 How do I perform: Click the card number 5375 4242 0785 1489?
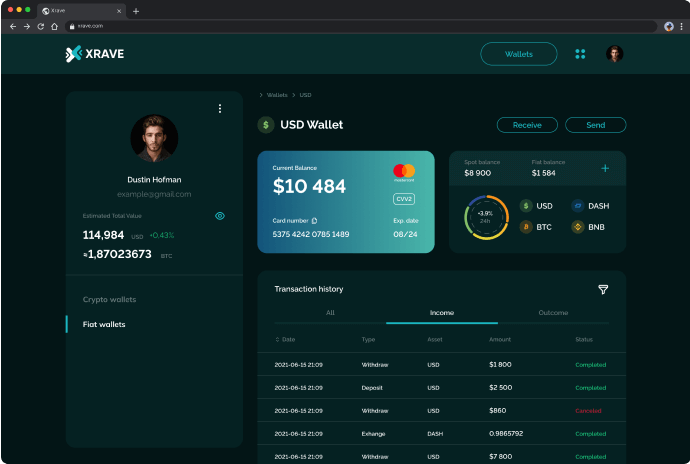[311, 234]
